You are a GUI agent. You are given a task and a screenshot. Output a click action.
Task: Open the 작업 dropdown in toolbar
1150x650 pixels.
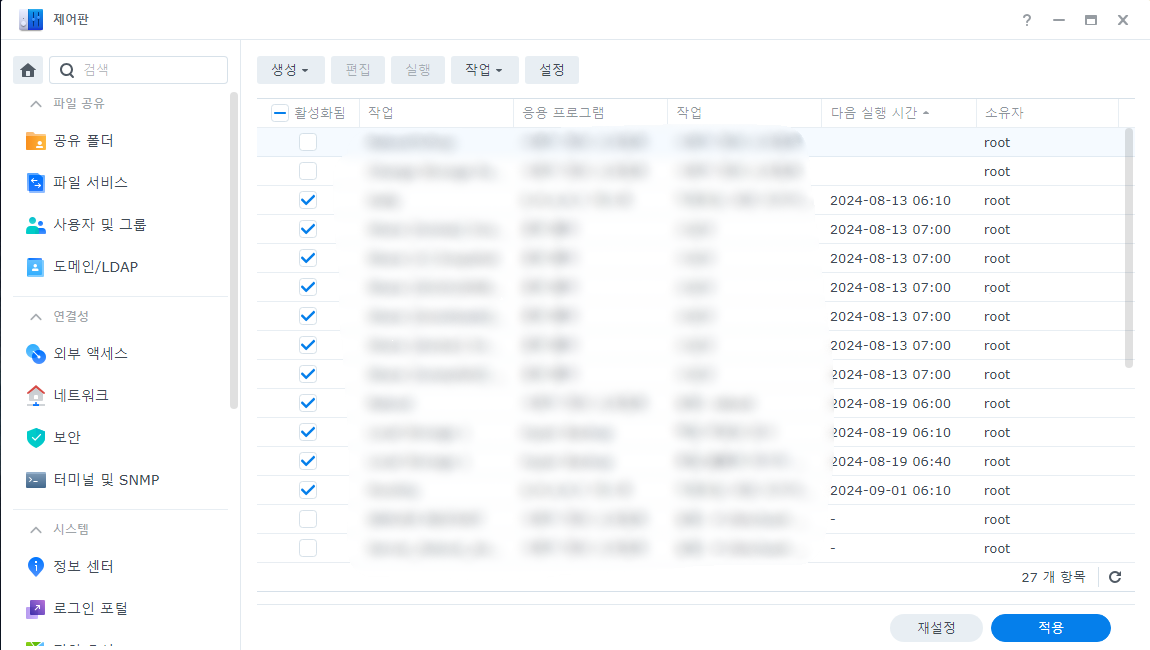(x=484, y=70)
